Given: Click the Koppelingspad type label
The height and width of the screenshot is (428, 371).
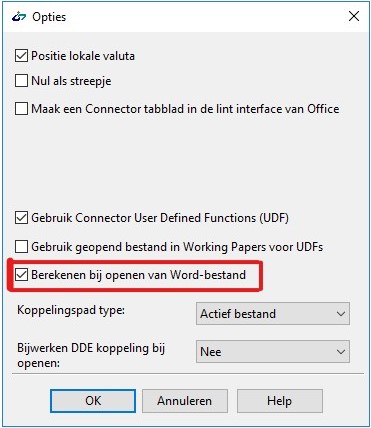Looking at the screenshot, I should pos(71,310).
